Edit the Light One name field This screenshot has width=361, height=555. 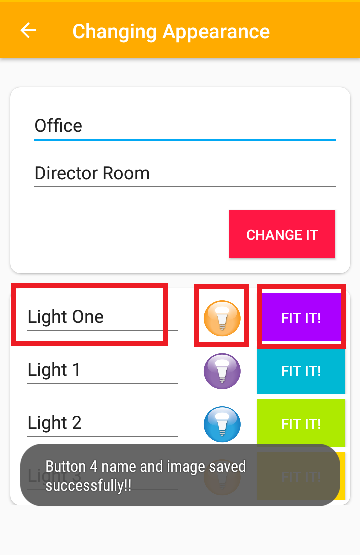(102, 317)
